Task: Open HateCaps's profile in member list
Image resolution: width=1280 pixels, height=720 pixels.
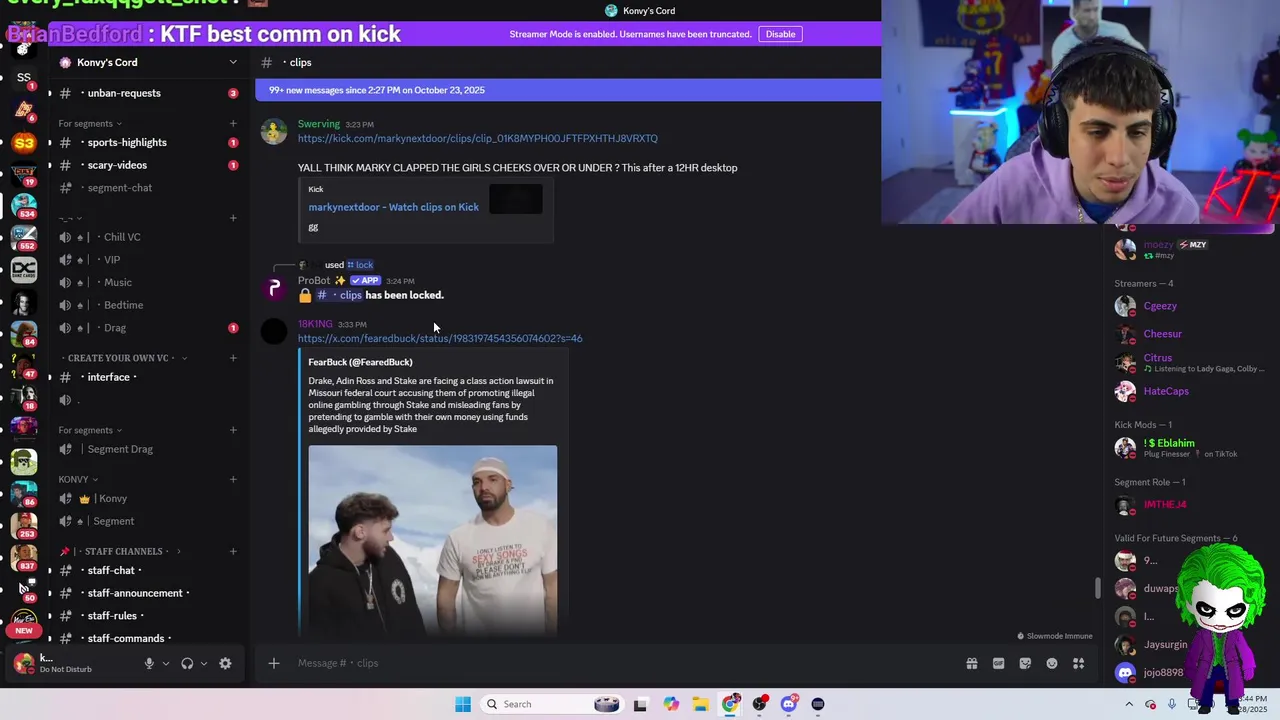Action: (1166, 391)
